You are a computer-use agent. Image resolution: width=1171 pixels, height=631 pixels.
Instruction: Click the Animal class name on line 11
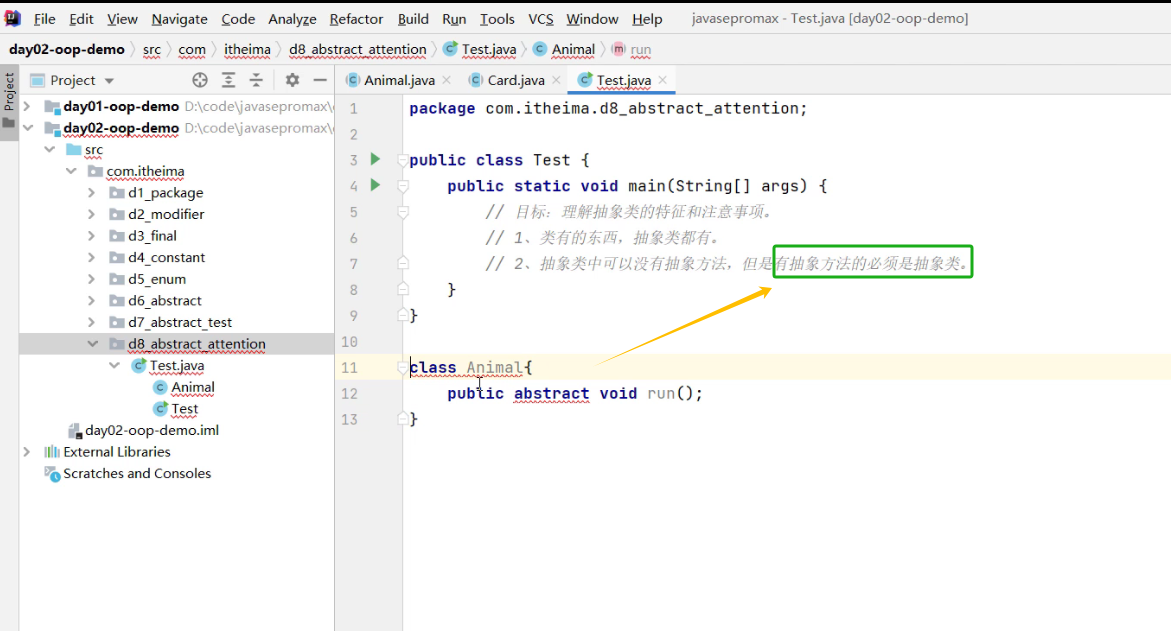[494, 367]
